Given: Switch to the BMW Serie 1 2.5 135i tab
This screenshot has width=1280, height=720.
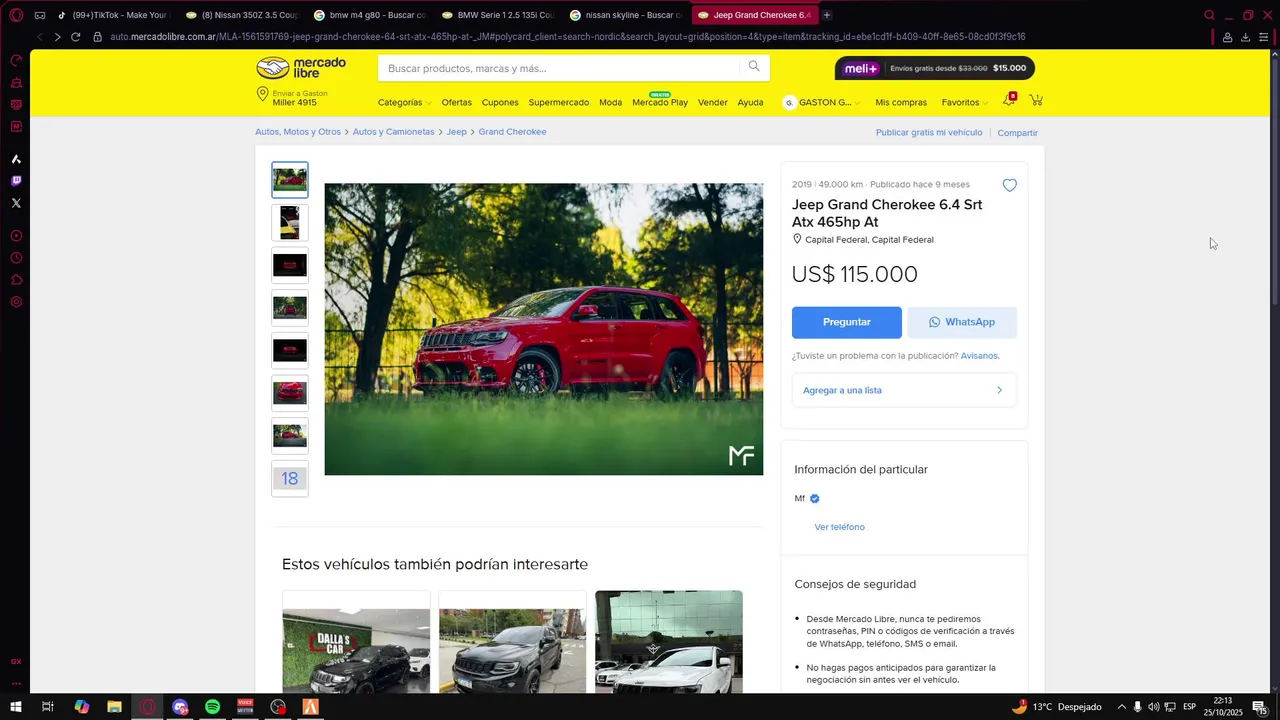Looking at the screenshot, I should [497, 15].
